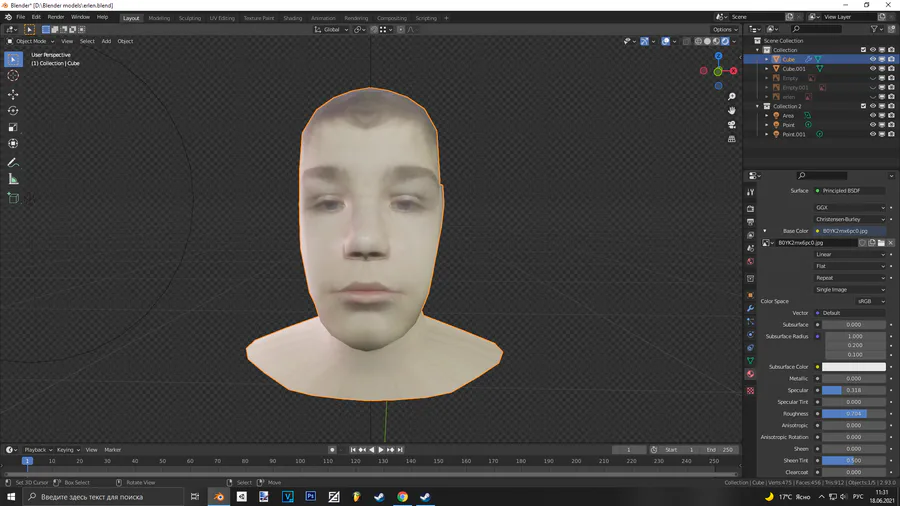Select the Move tool
The height and width of the screenshot is (506, 900).
tap(13, 94)
